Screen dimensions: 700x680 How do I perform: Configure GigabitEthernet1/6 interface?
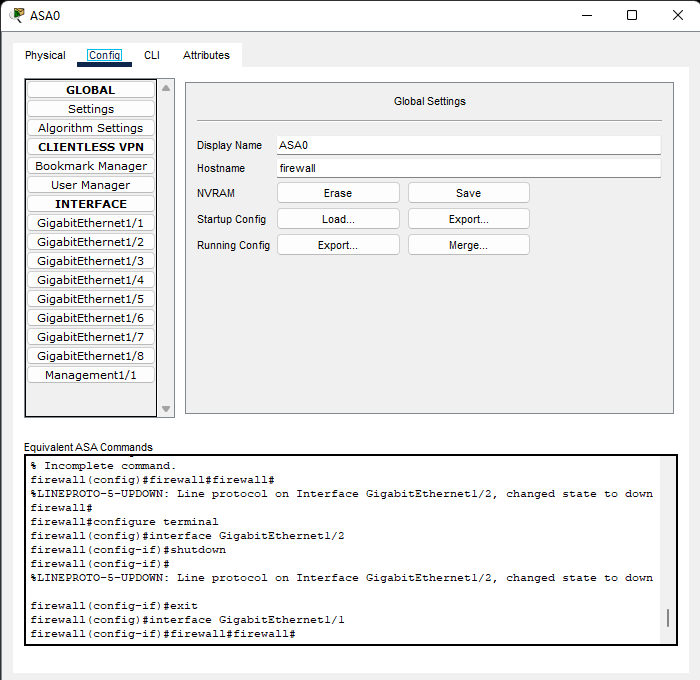91,318
